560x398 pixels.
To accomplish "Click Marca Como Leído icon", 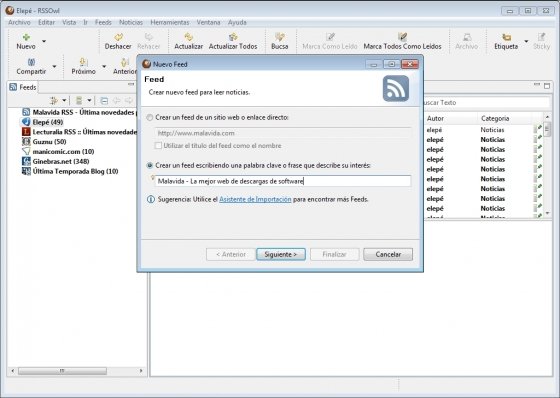I will (x=330, y=37).
